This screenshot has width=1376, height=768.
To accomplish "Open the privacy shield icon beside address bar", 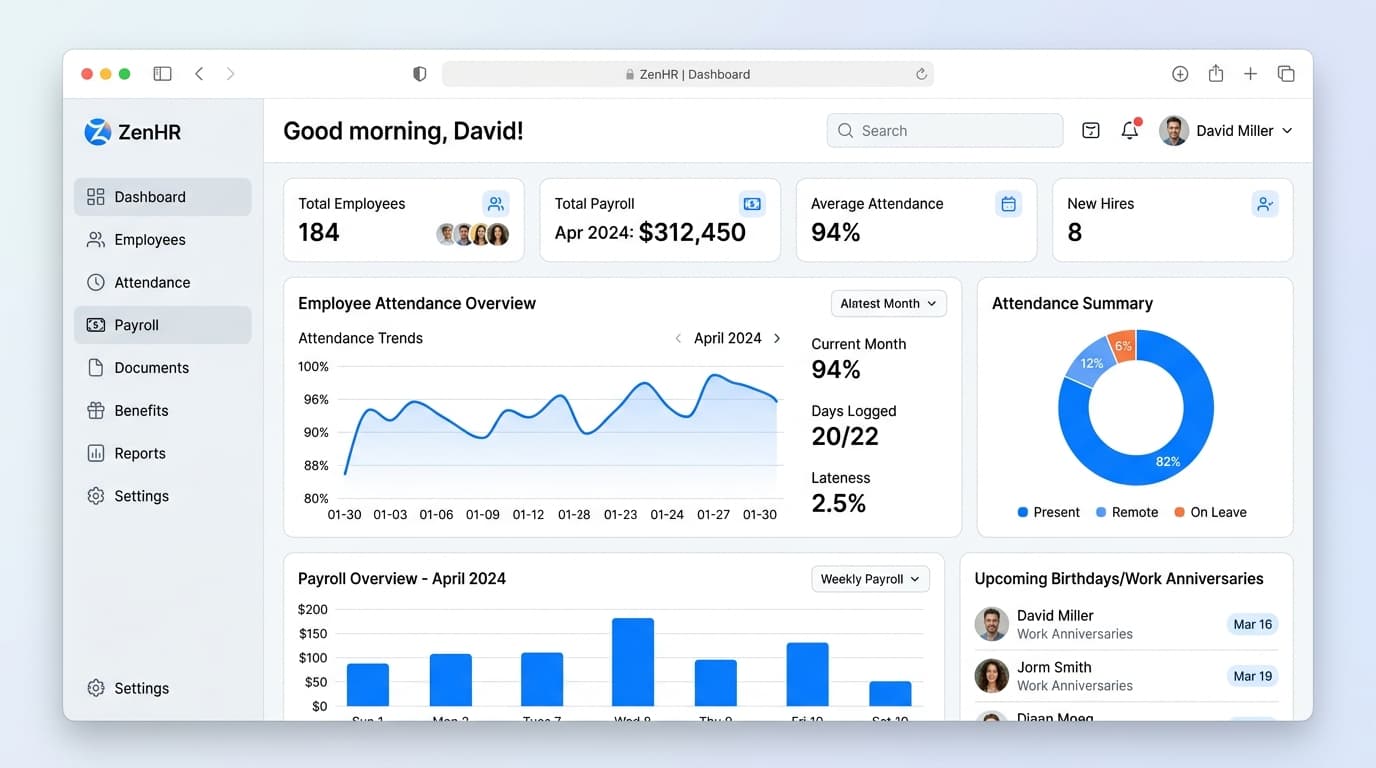I will [420, 74].
